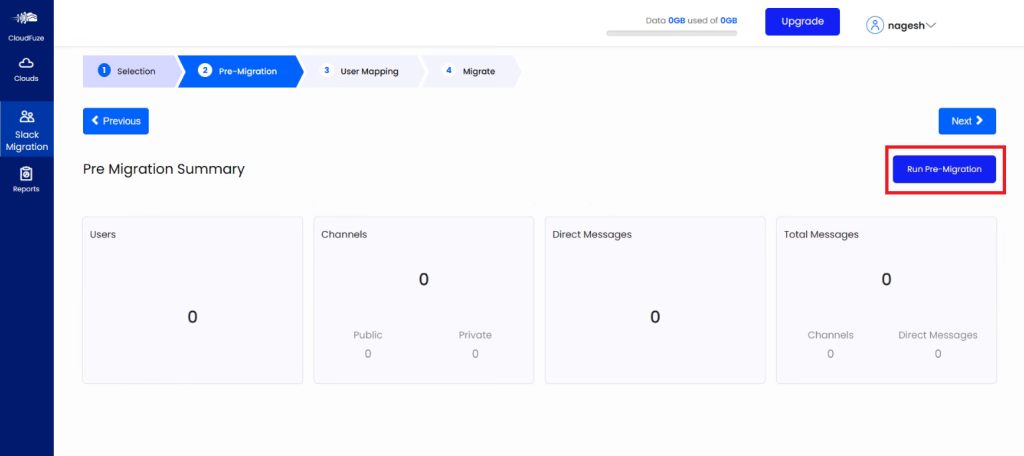Click the Channels card title
1024x456 pixels.
[x=344, y=234]
